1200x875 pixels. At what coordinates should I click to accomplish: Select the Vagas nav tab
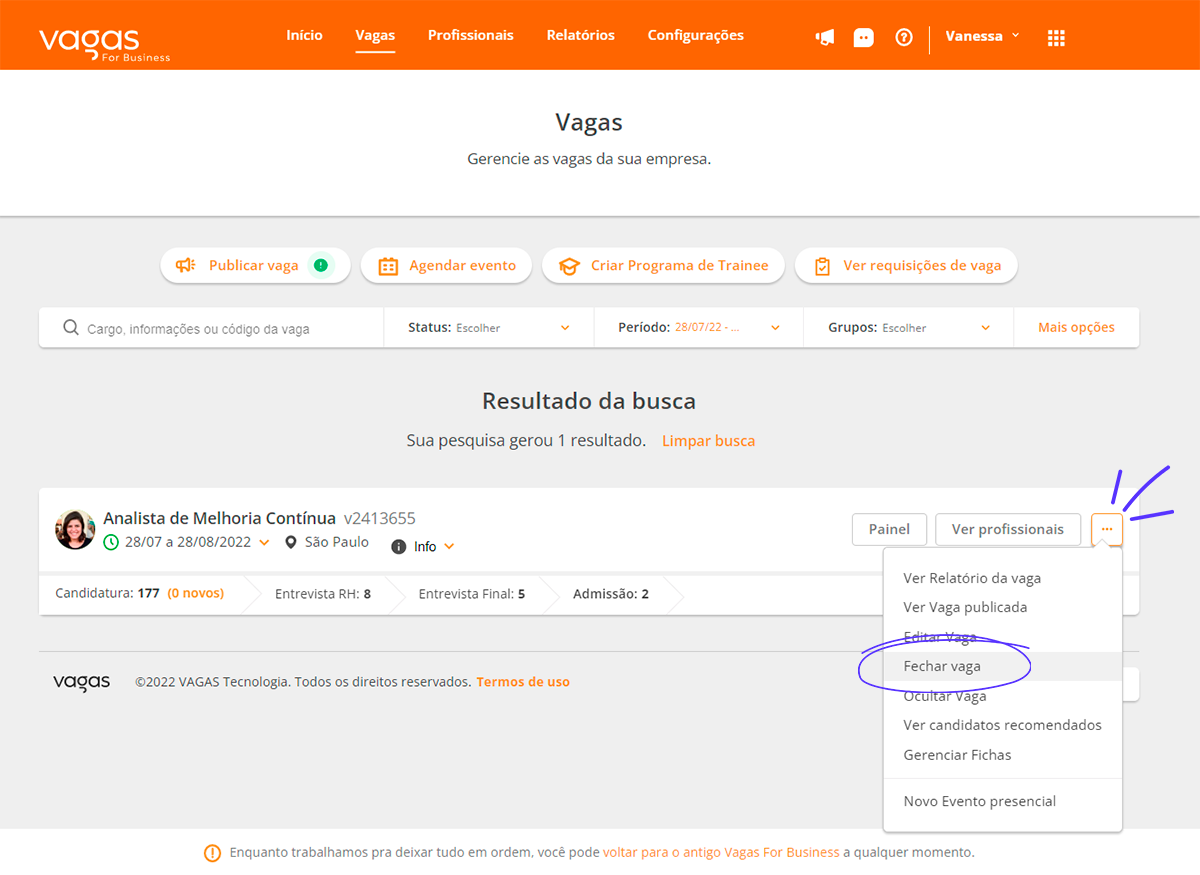click(x=375, y=36)
